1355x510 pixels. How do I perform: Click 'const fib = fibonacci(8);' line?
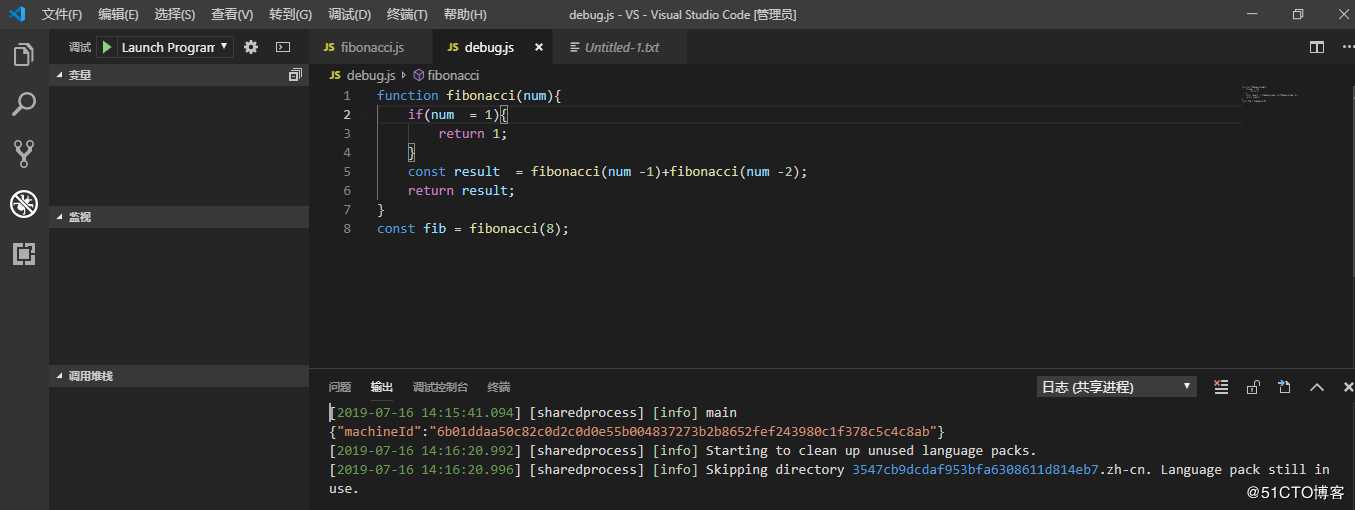[x=473, y=228]
